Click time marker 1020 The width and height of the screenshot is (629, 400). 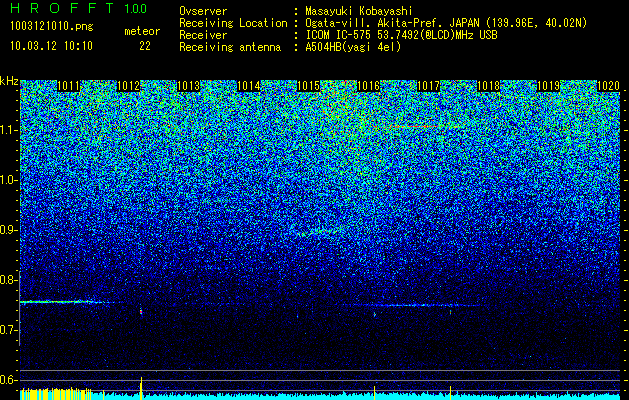[x=609, y=86]
